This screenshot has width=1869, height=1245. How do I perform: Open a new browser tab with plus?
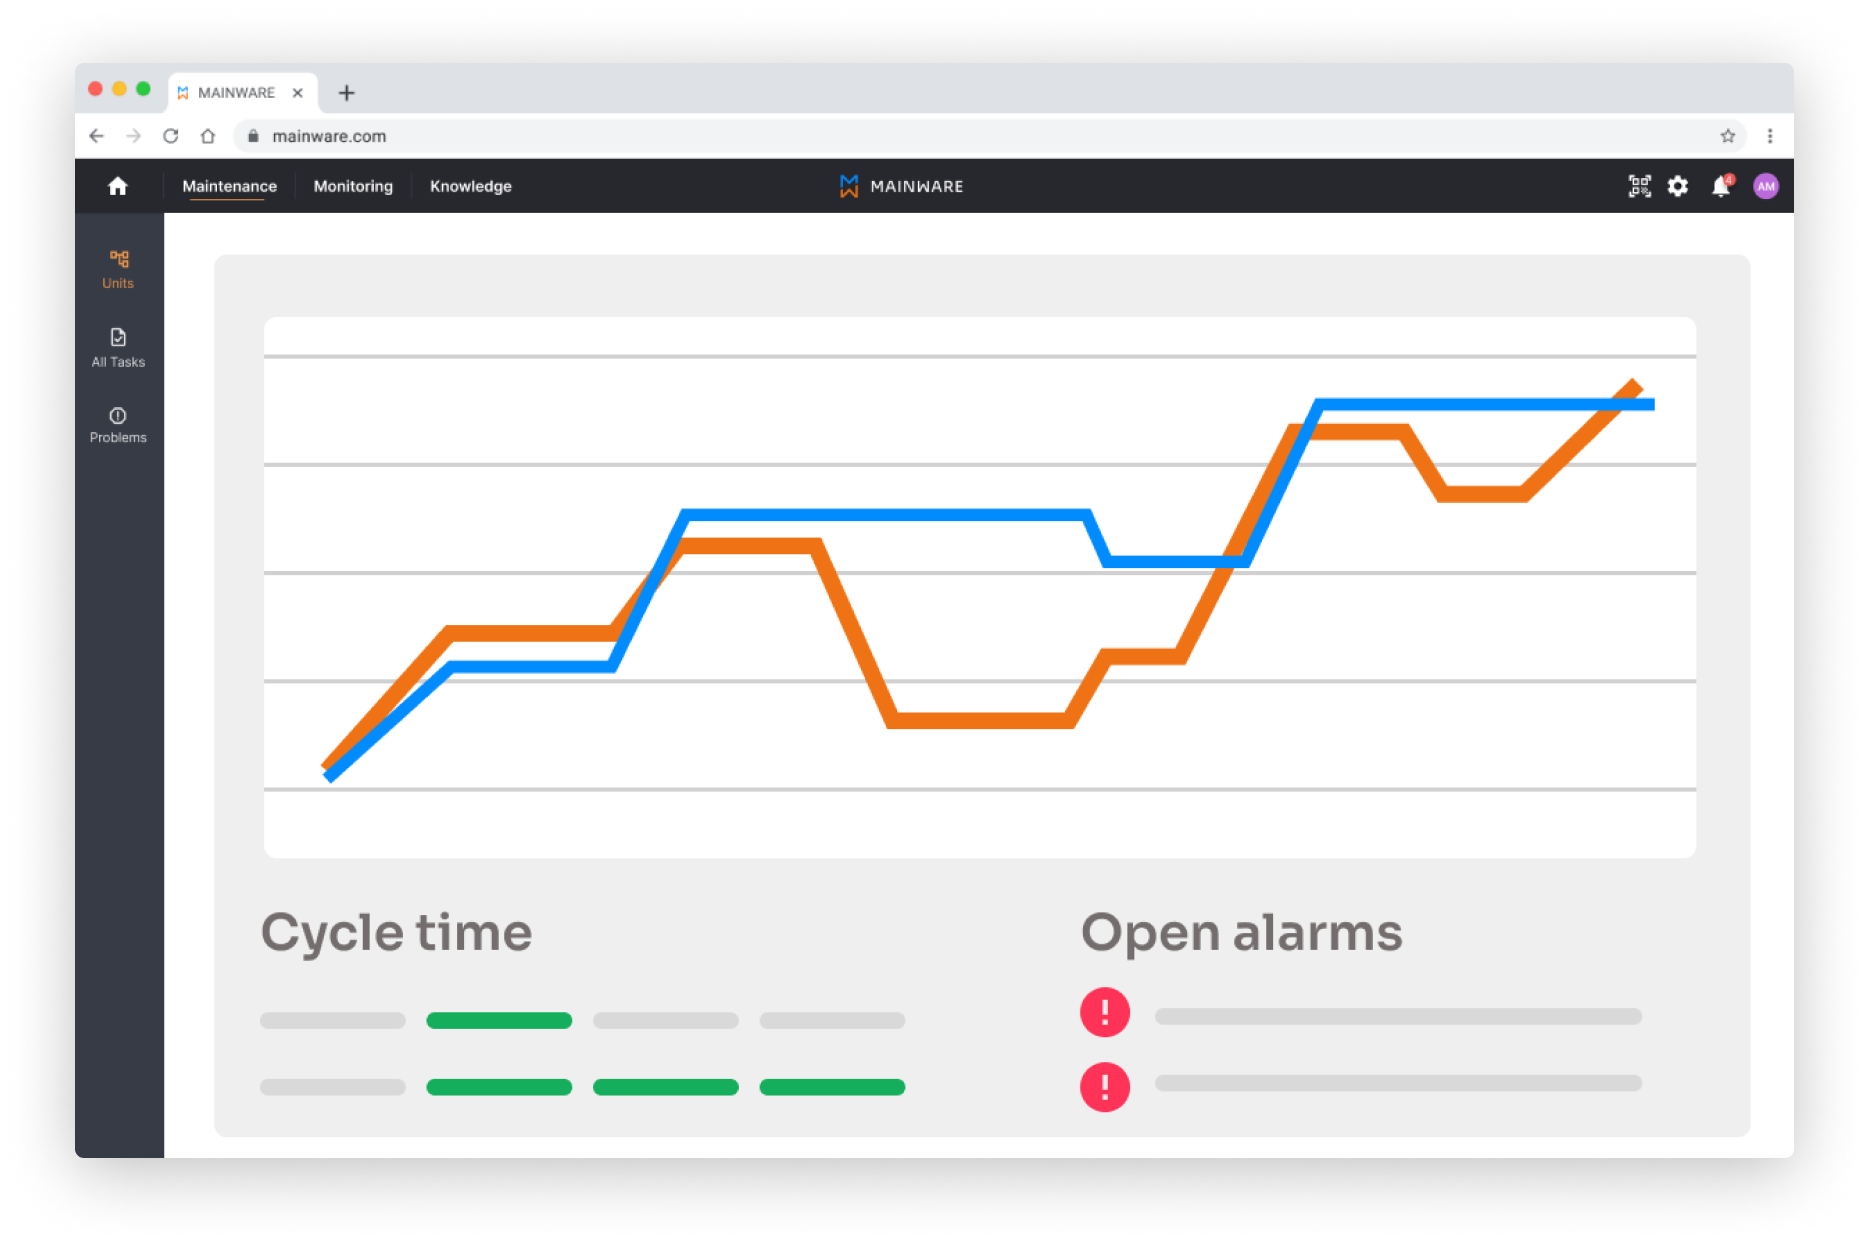click(346, 93)
